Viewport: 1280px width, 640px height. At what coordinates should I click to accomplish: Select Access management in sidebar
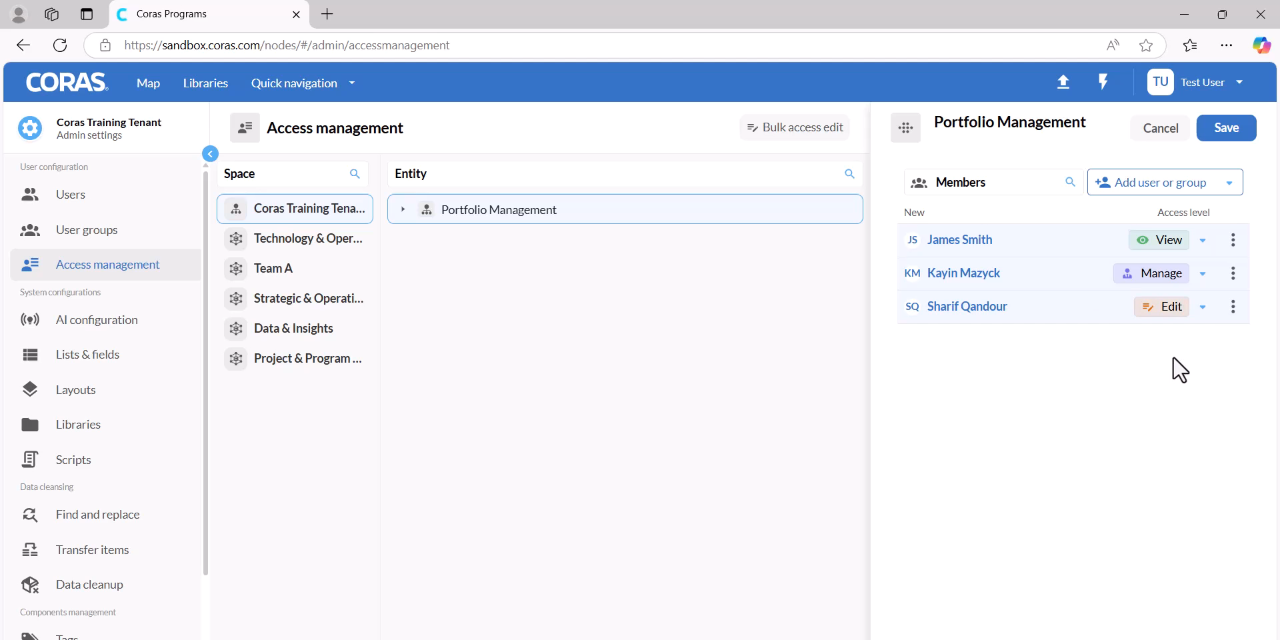click(106, 265)
